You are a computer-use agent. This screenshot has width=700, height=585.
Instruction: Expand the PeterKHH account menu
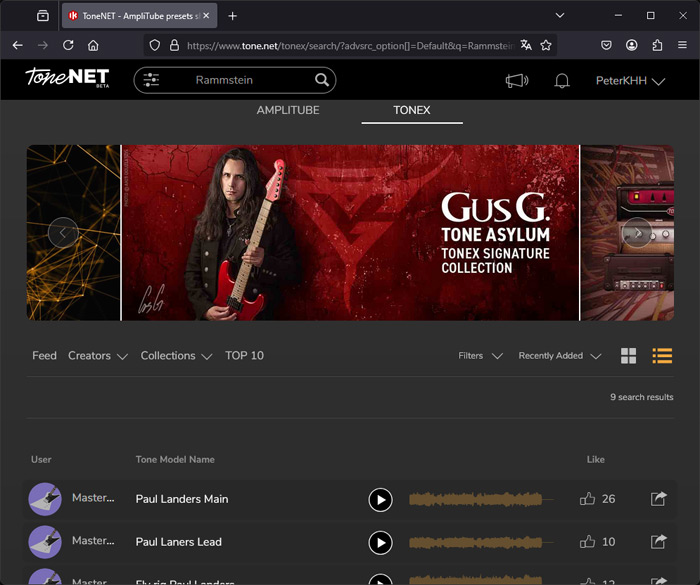pos(630,81)
